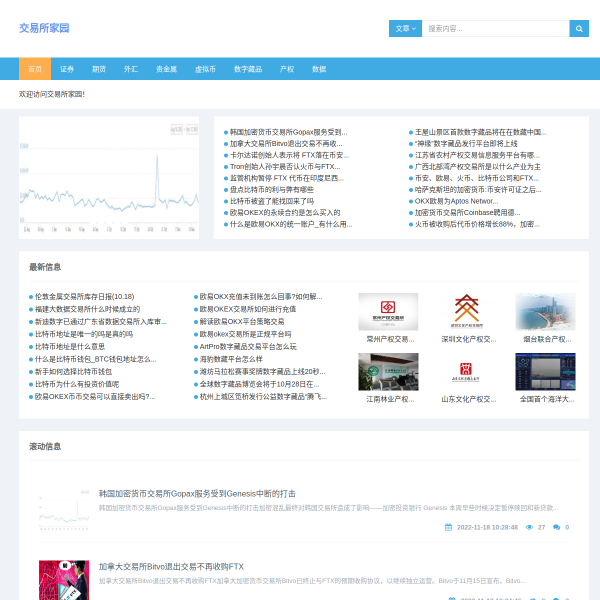Open the 外汇 navigation menu item
This screenshot has height=600, width=600.
131,69
